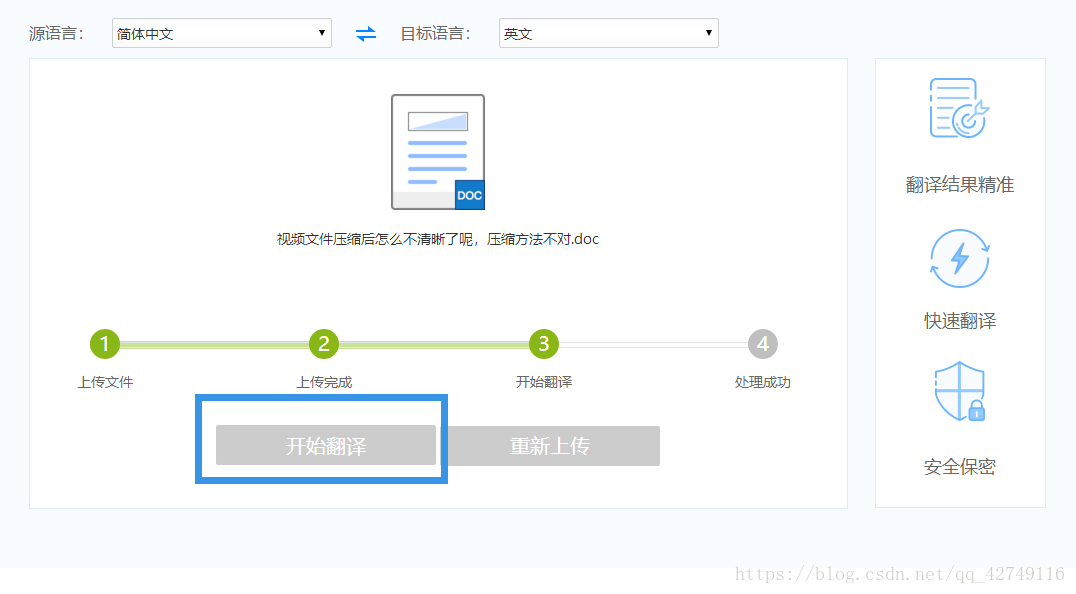Image resolution: width=1076 pixels, height=594 pixels.
Task: Click step 4 circle 处理成功
Action: pos(762,344)
